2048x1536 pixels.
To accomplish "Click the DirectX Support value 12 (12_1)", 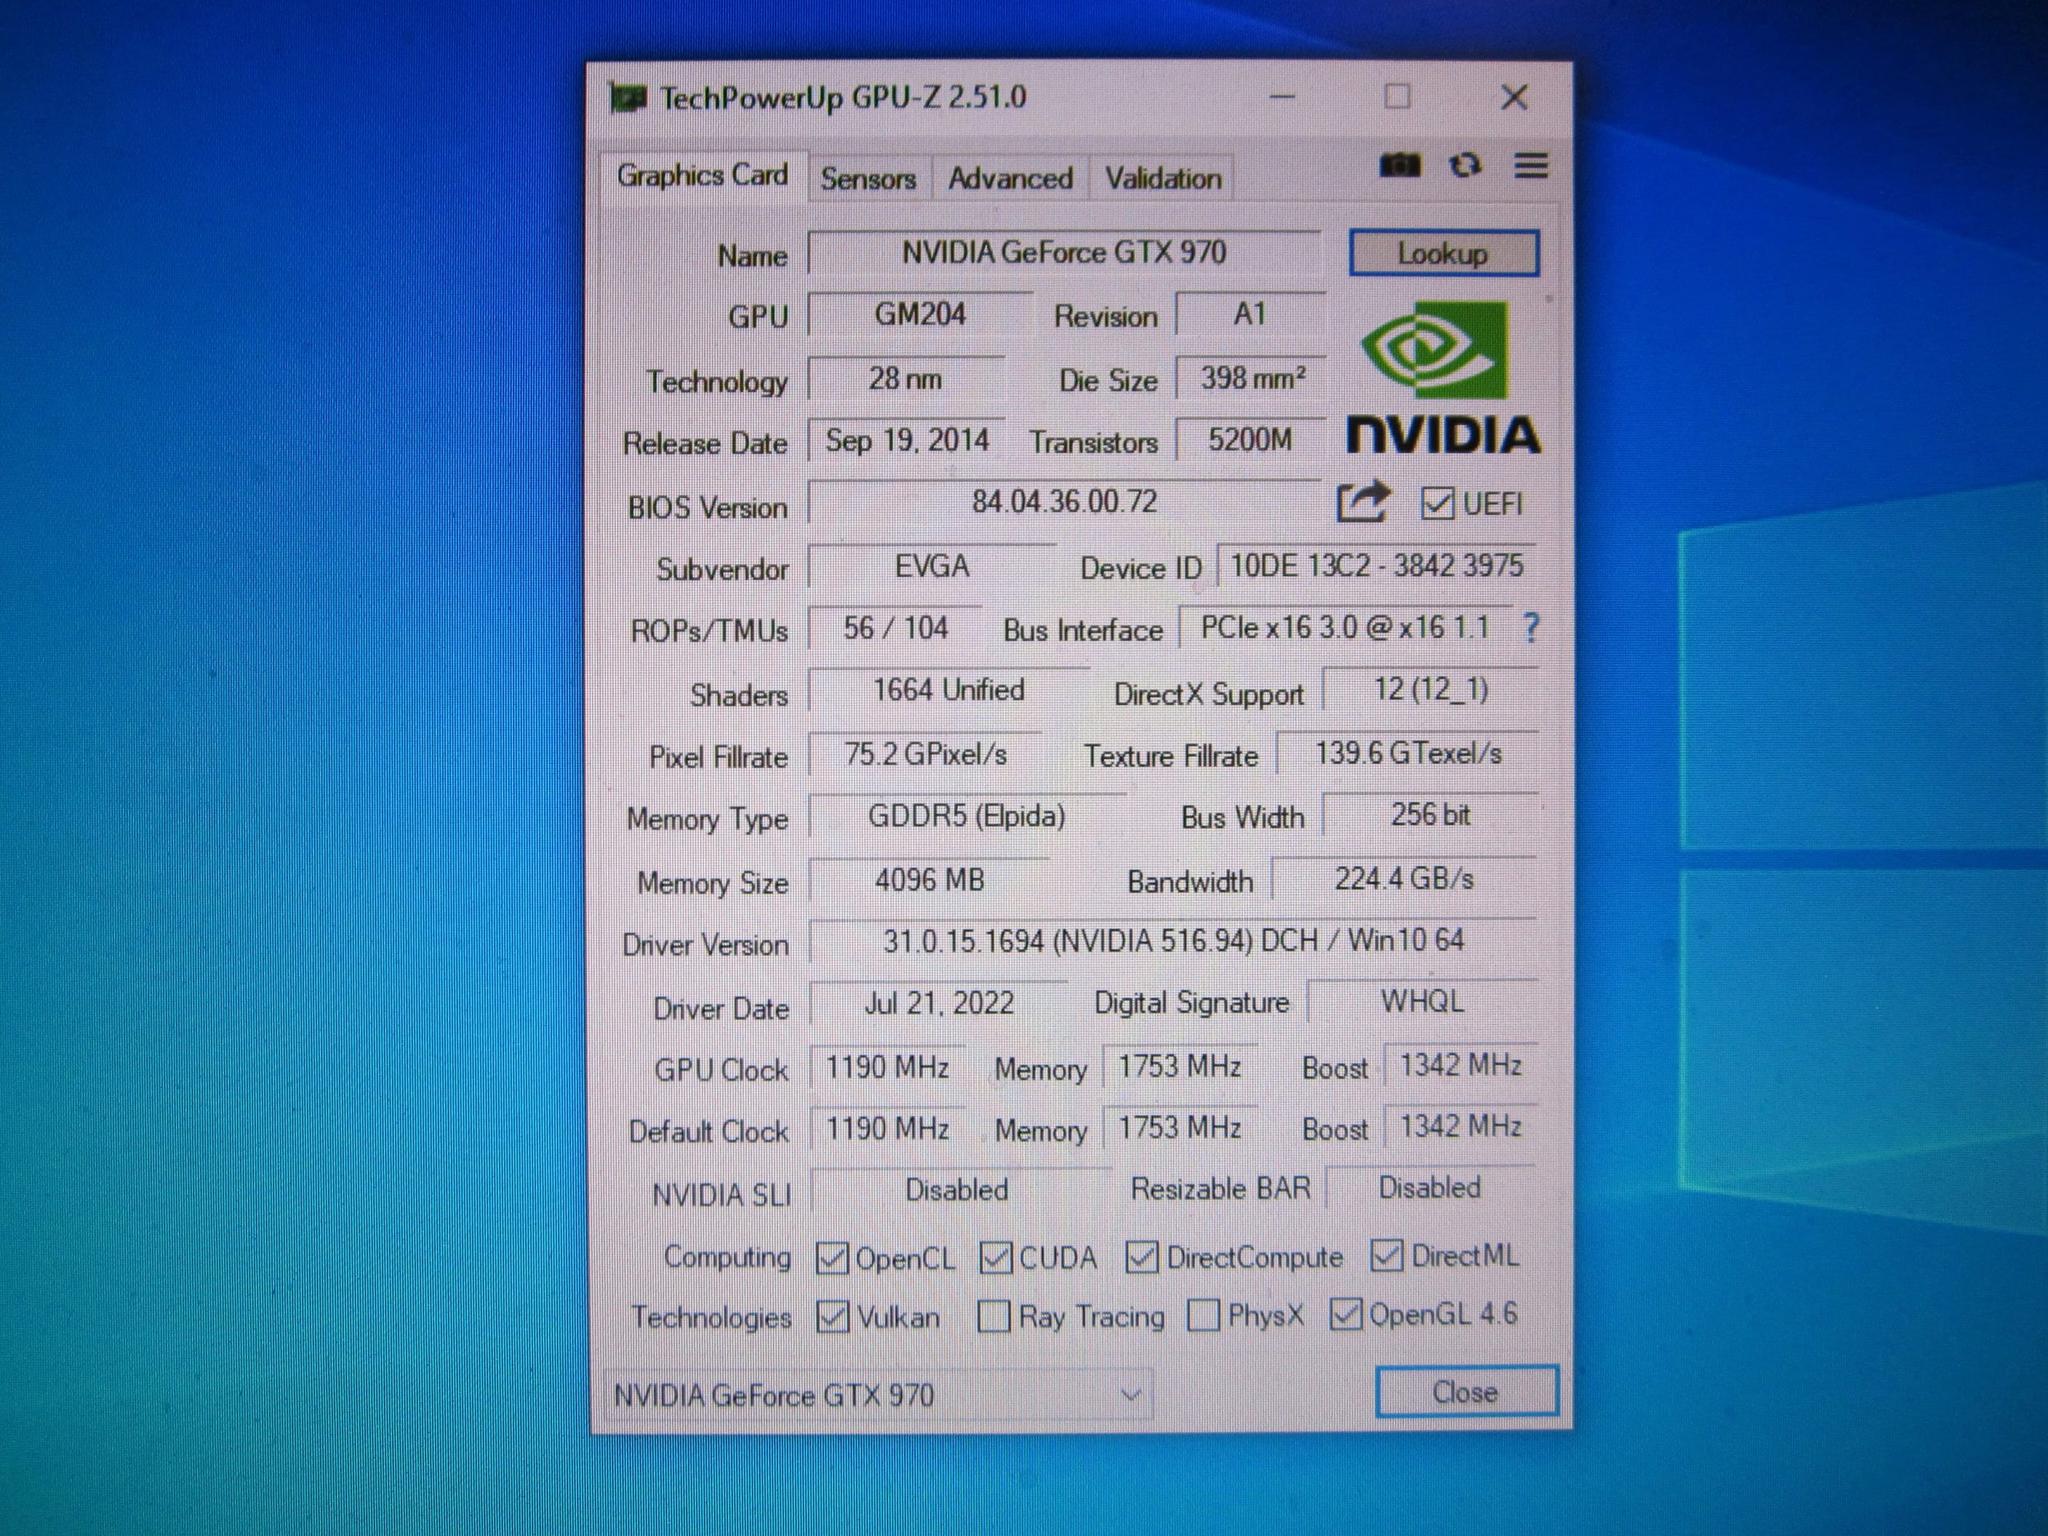I will (x=1430, y=690).
